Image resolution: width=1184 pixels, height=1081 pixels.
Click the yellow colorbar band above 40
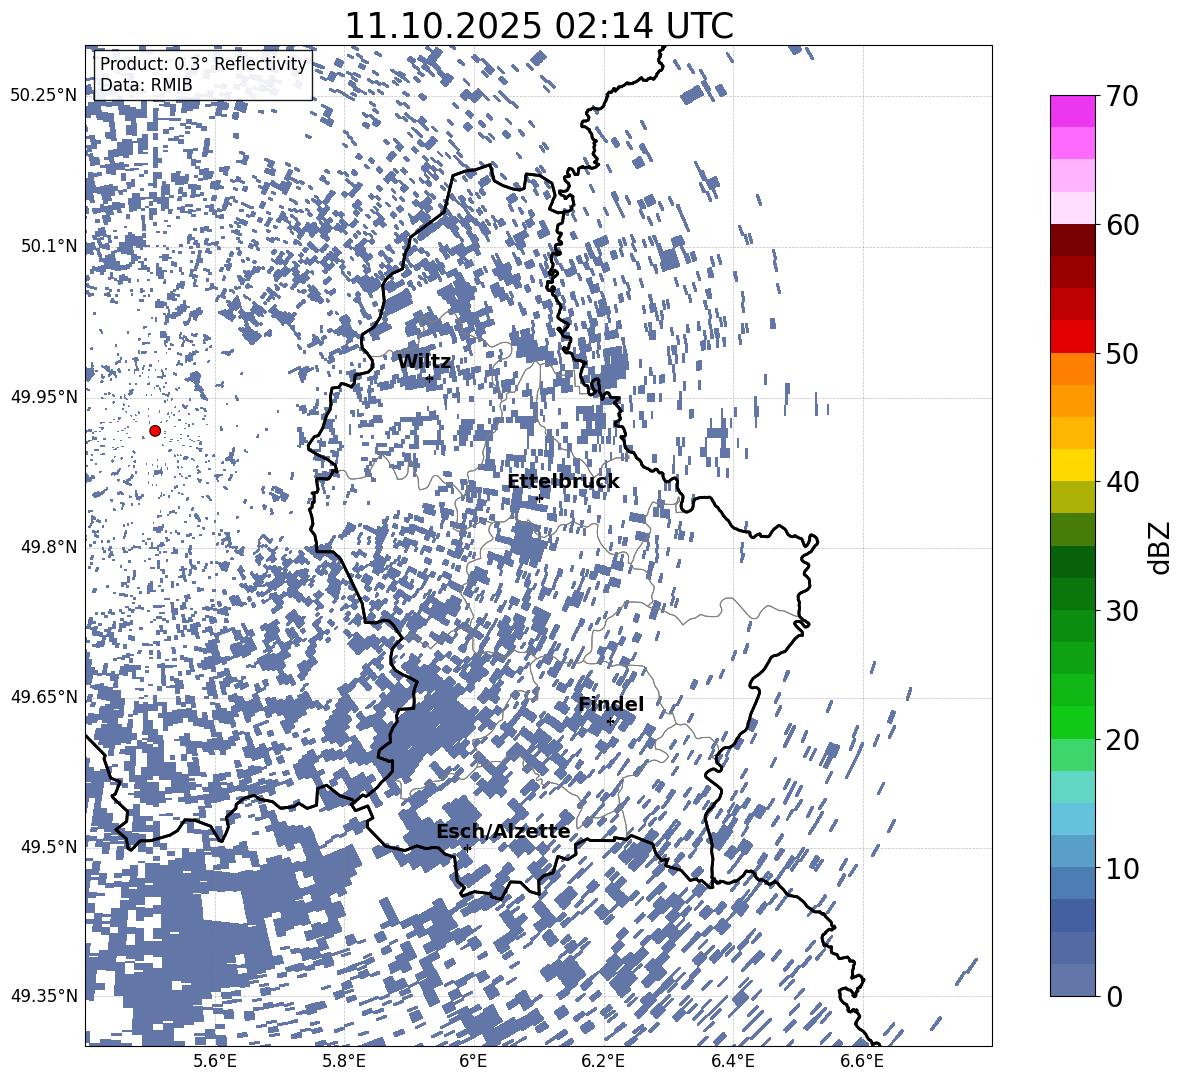1072,465
